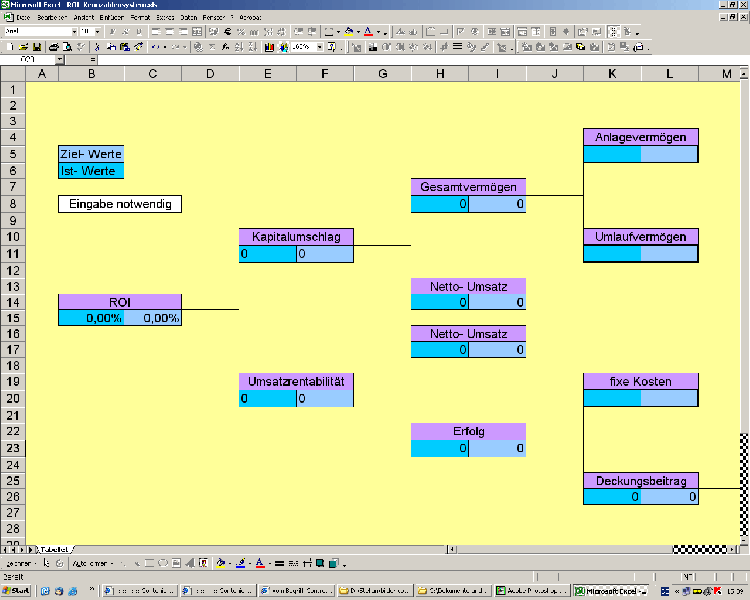The height and width of the screenshot is (600, 750).
Task: Open the AutoFormen drawing menu button
Action: 92,563
